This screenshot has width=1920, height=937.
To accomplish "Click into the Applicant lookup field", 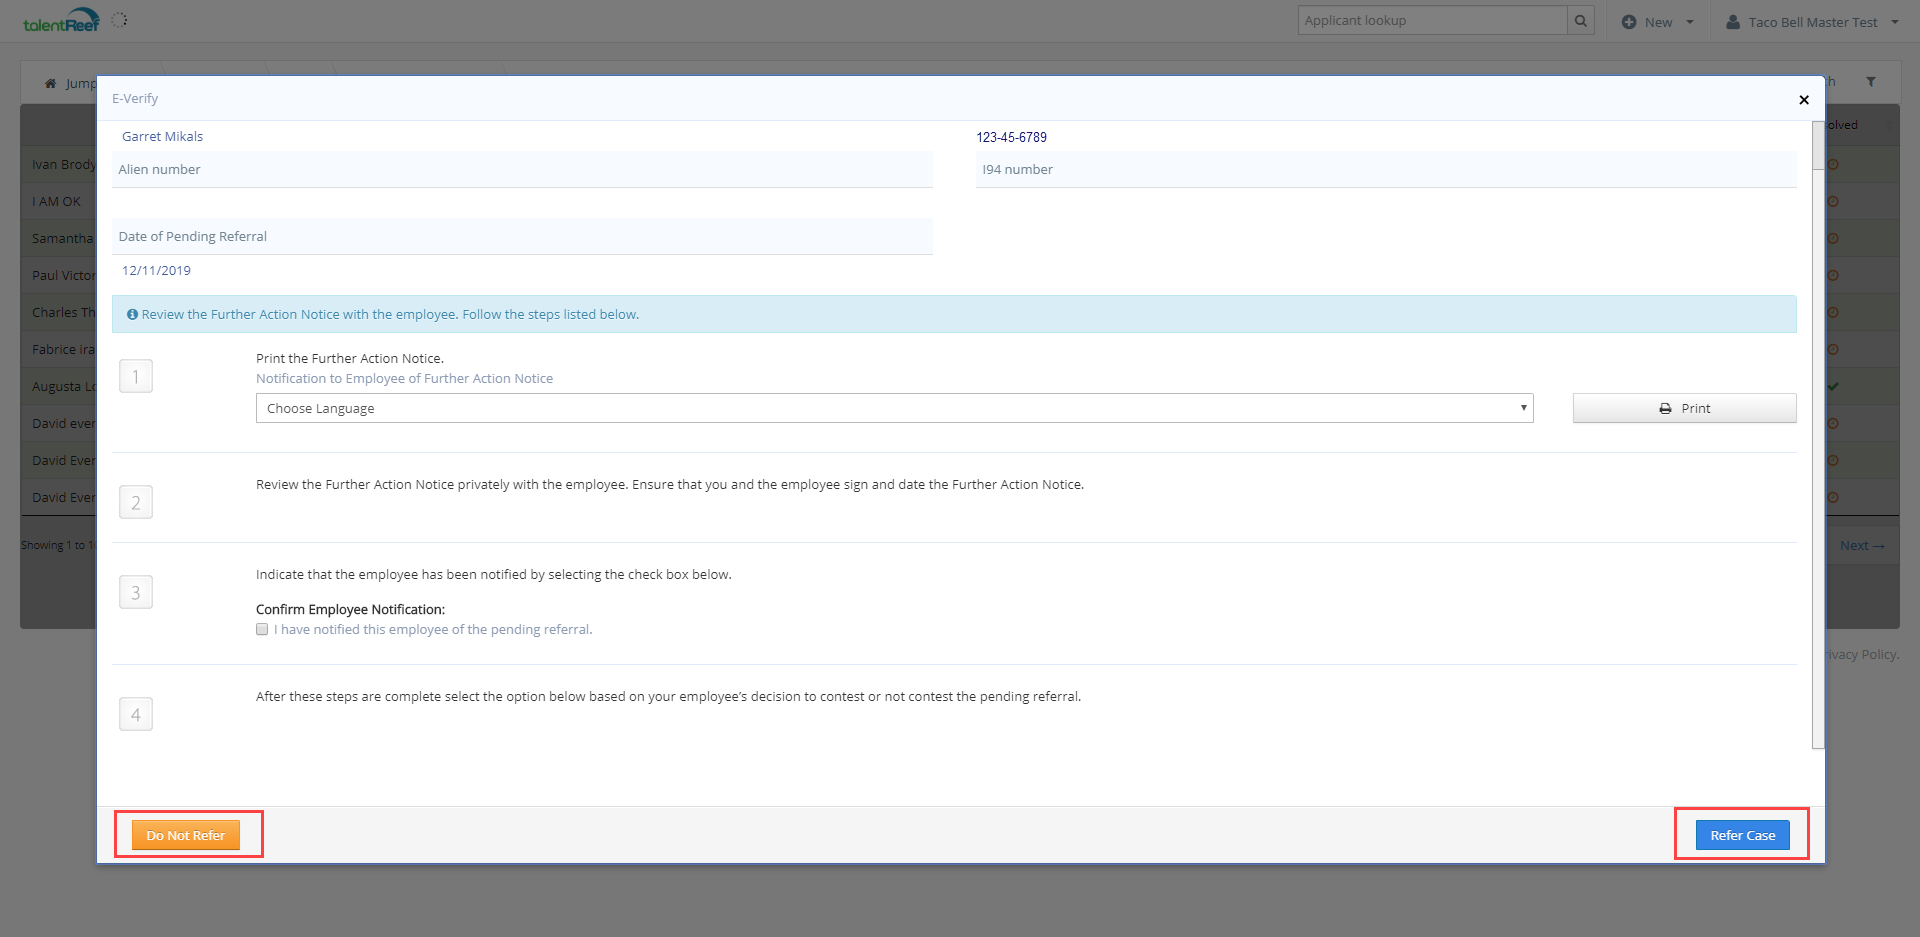I will [1431, 21].
